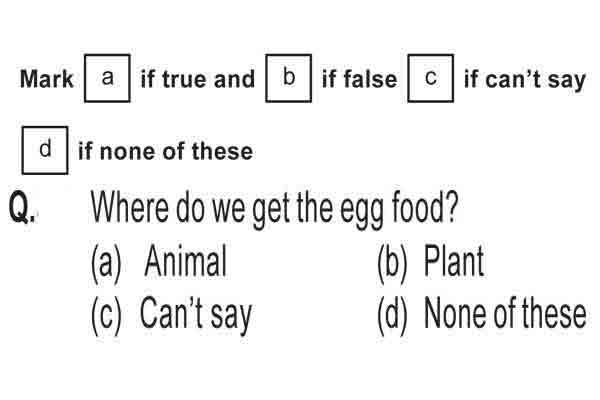Select the answer text Plant

pyautogui.click(x=454, y=261)
